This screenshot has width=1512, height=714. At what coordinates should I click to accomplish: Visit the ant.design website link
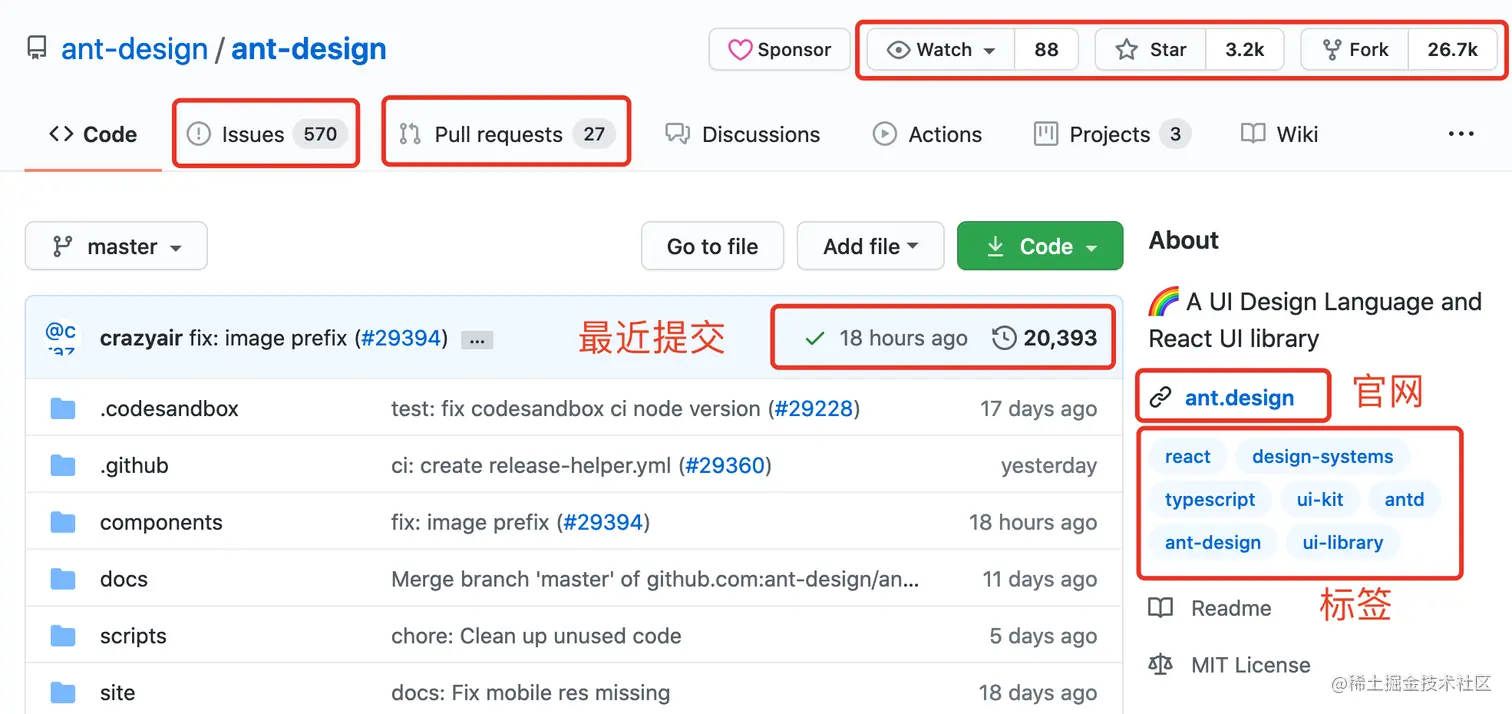[1239, 398]
